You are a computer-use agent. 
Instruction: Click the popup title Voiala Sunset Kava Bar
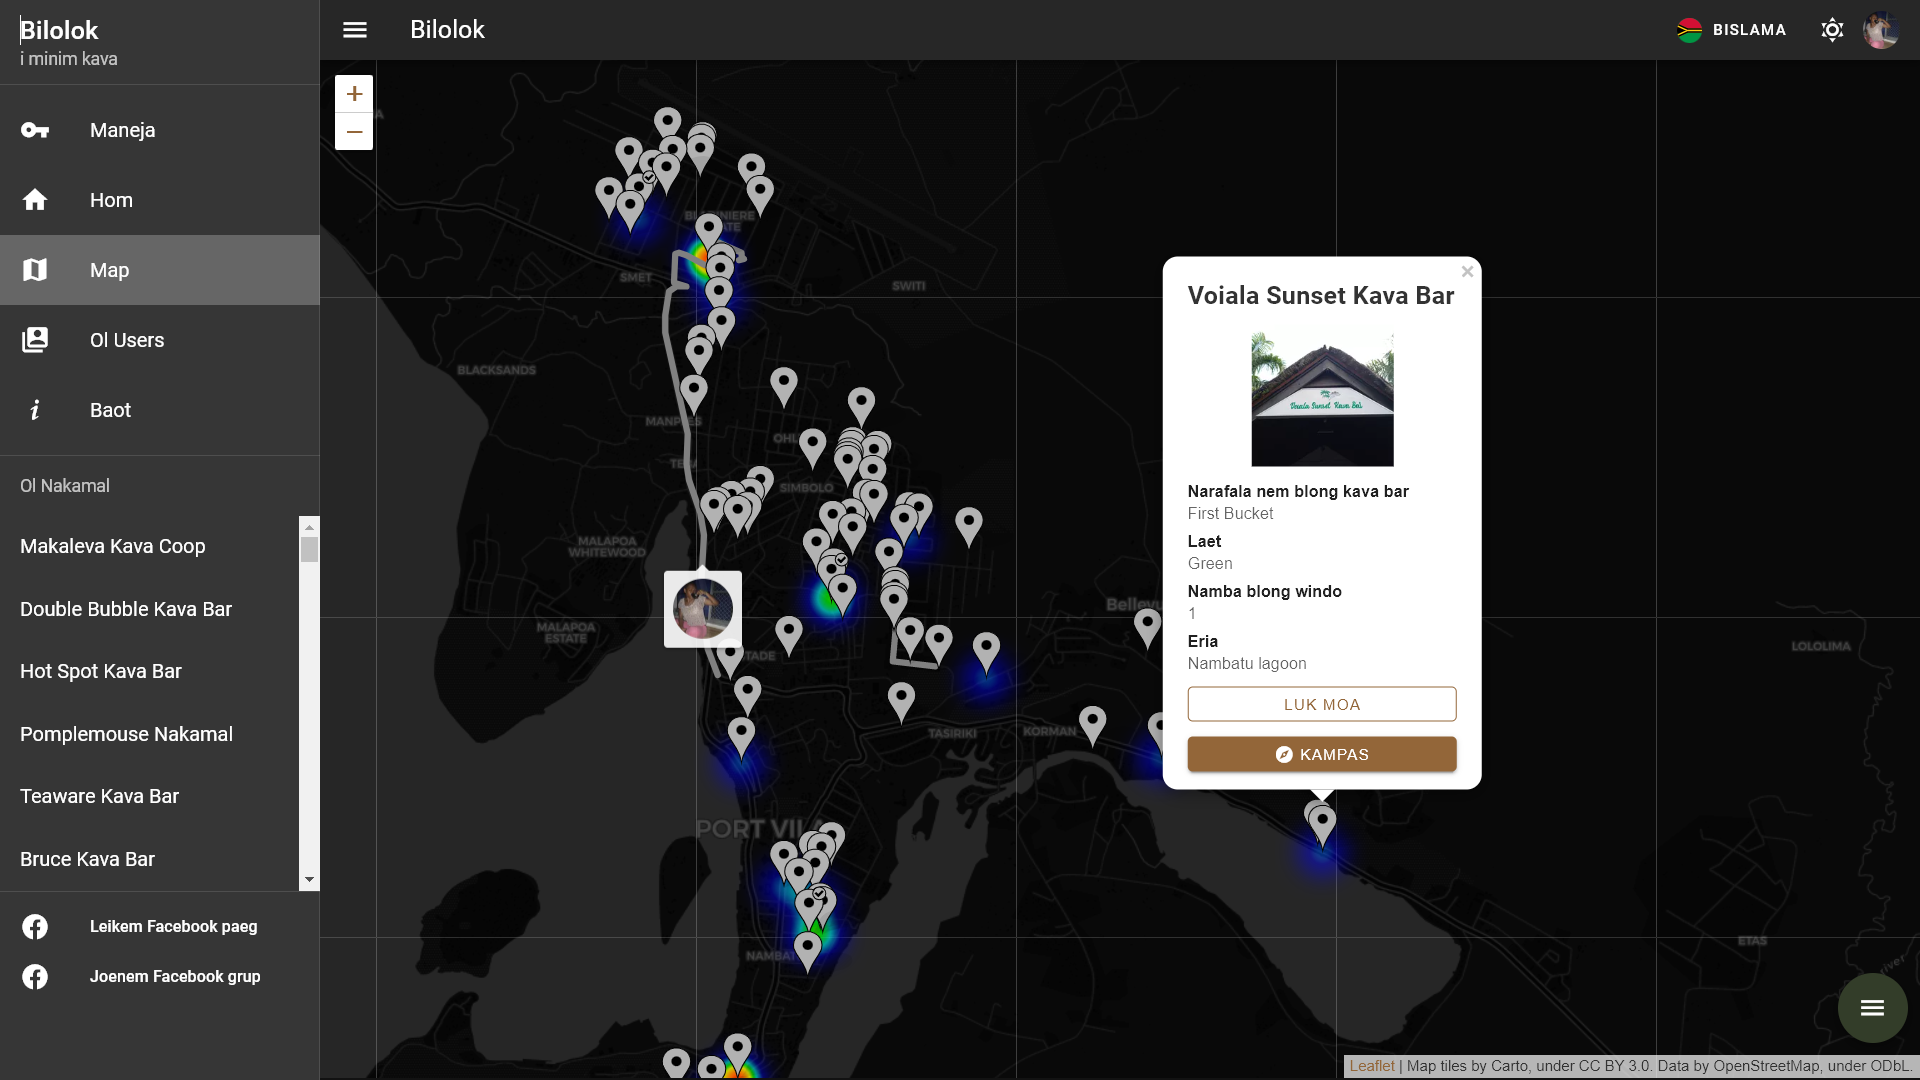pos(1320,296)
